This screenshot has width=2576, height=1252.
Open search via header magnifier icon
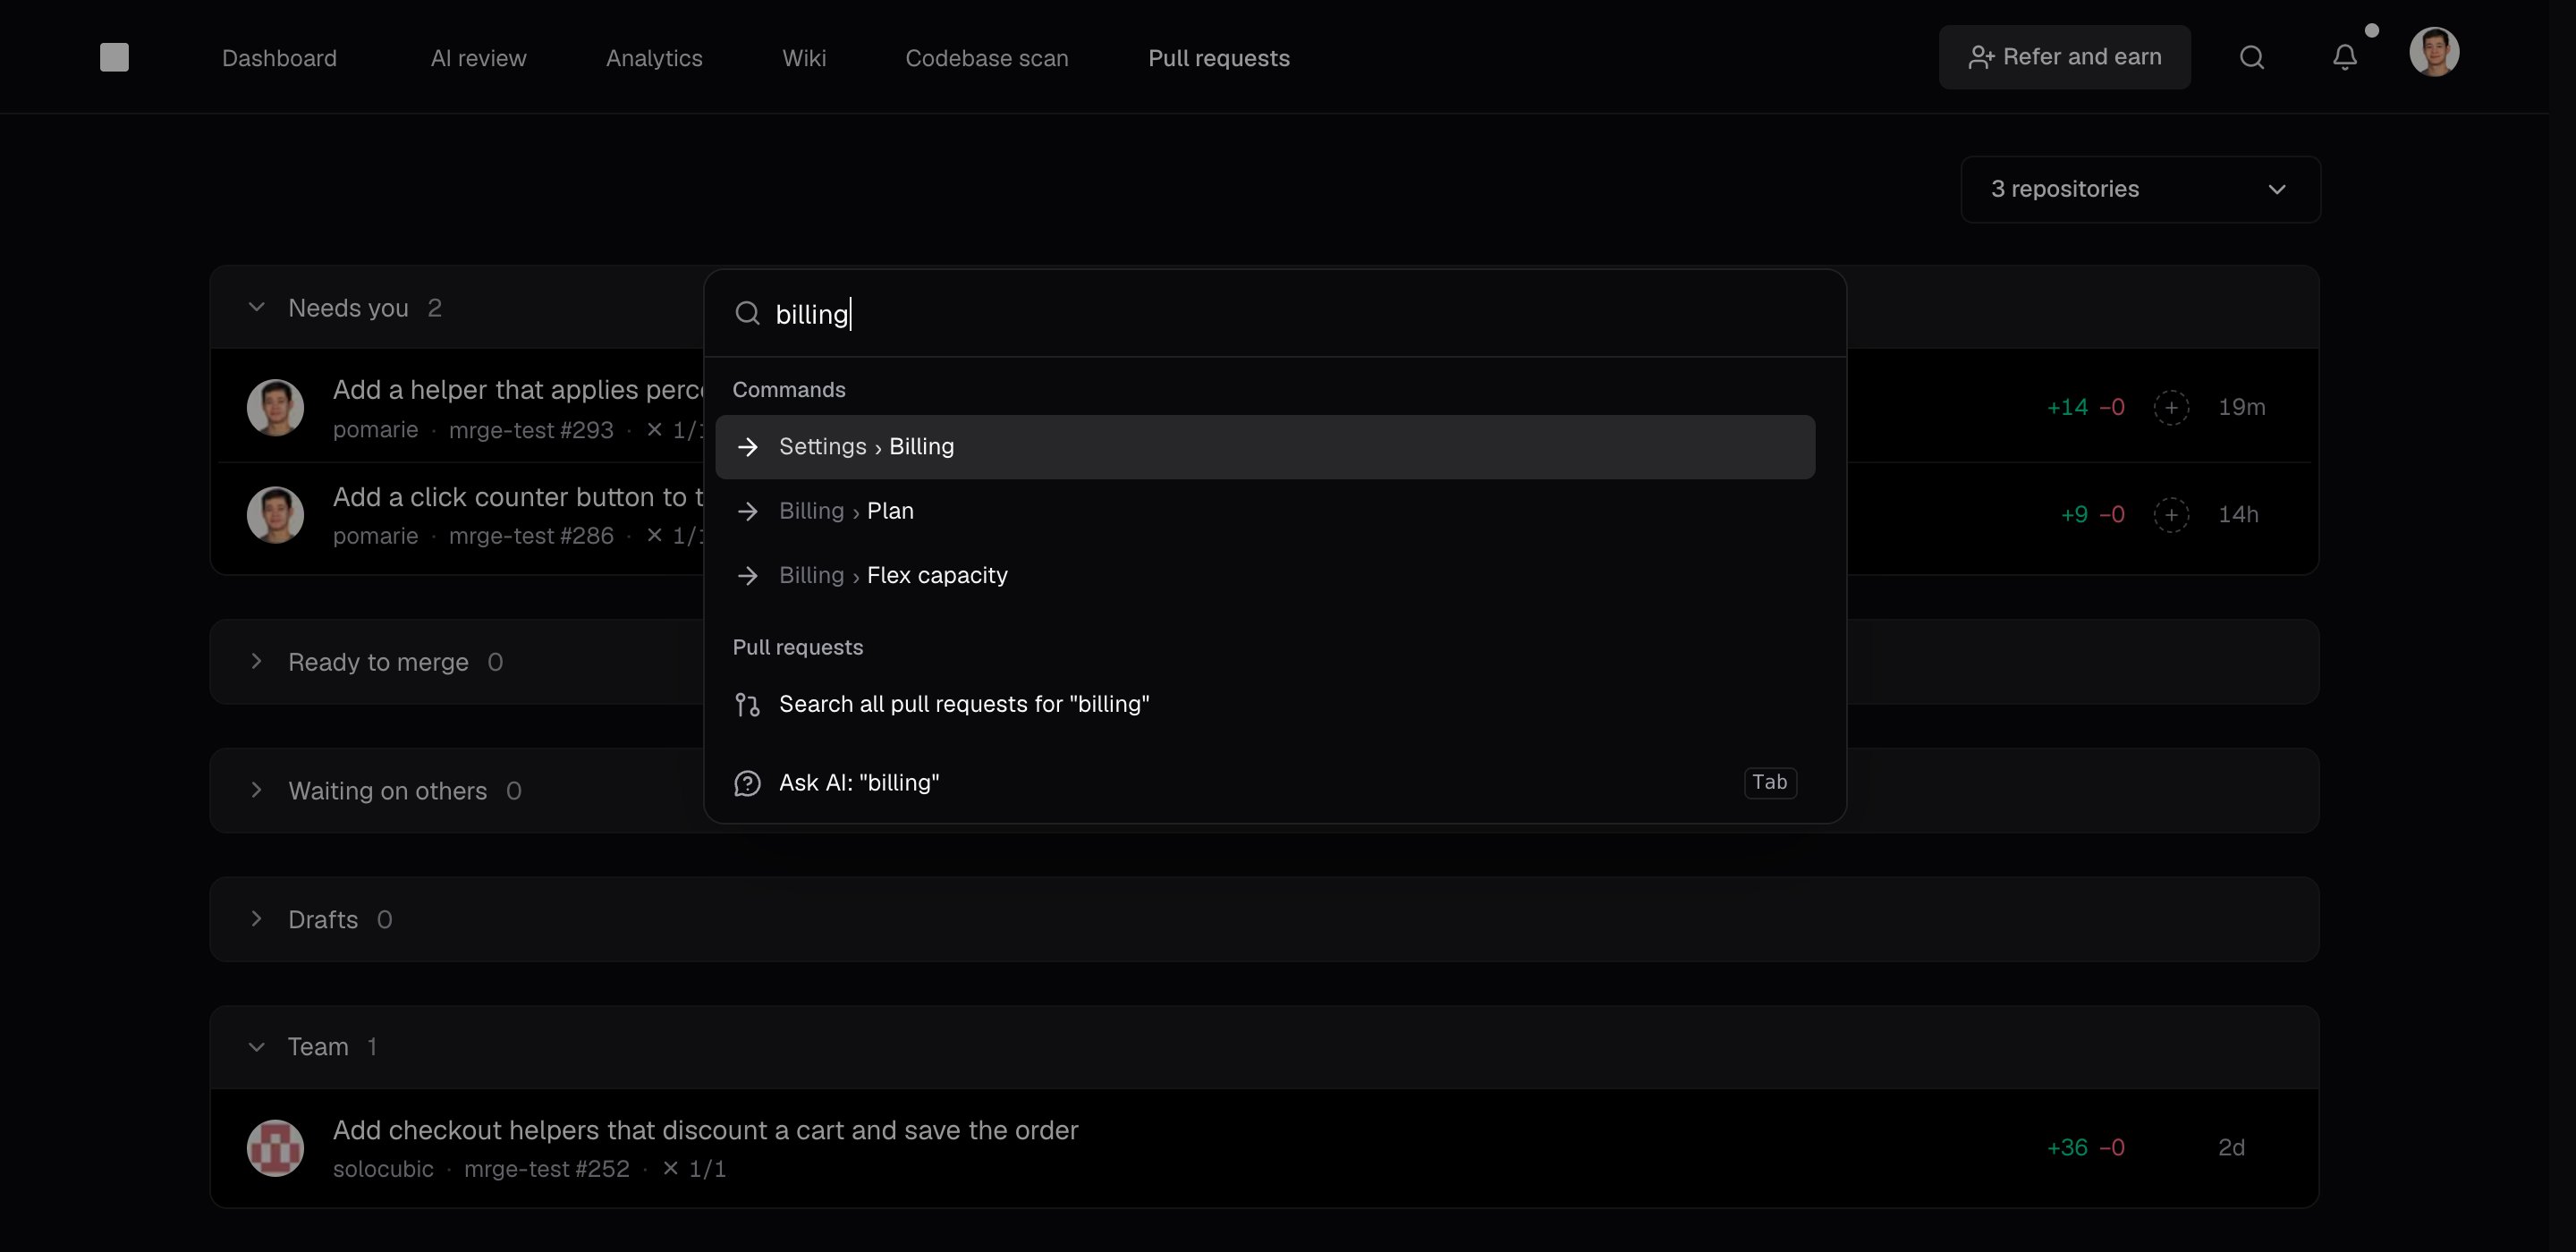click(x=2251, y=57)
